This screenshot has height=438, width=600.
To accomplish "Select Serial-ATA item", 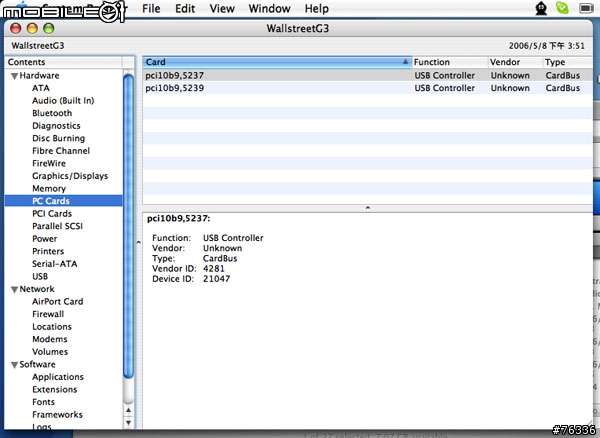I will point(55,264).
